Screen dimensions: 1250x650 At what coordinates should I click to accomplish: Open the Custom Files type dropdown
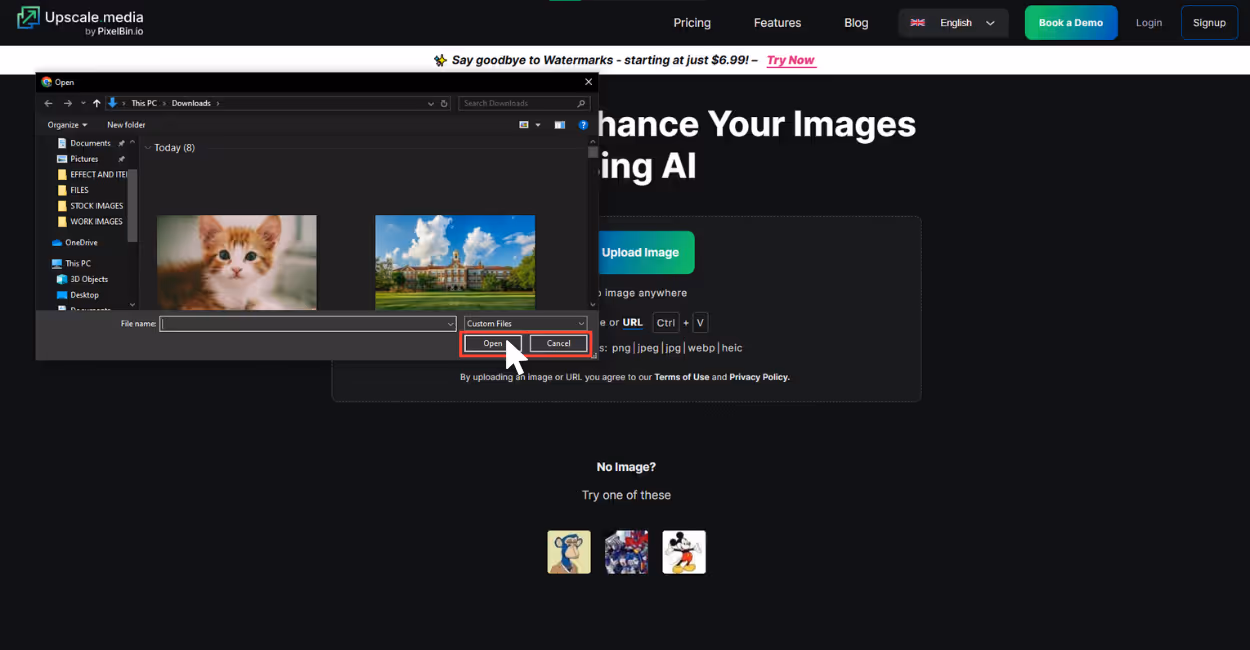[526, 323]
